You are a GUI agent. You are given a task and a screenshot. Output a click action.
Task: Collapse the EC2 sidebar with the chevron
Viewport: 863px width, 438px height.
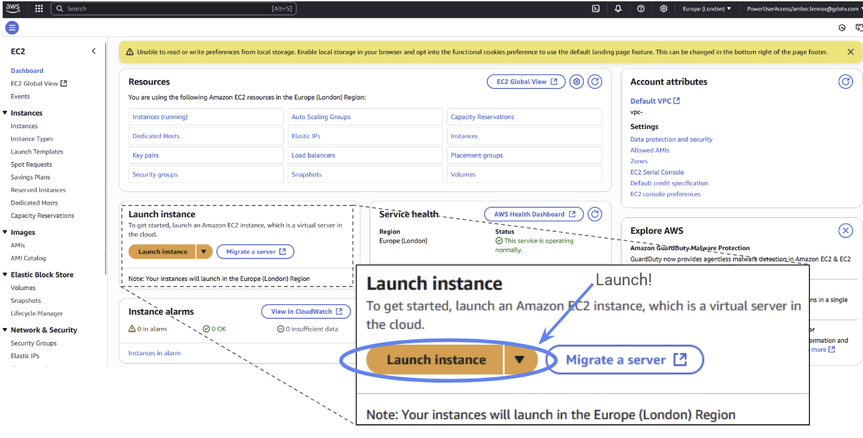pyautogui.click(x=94, y=51)
